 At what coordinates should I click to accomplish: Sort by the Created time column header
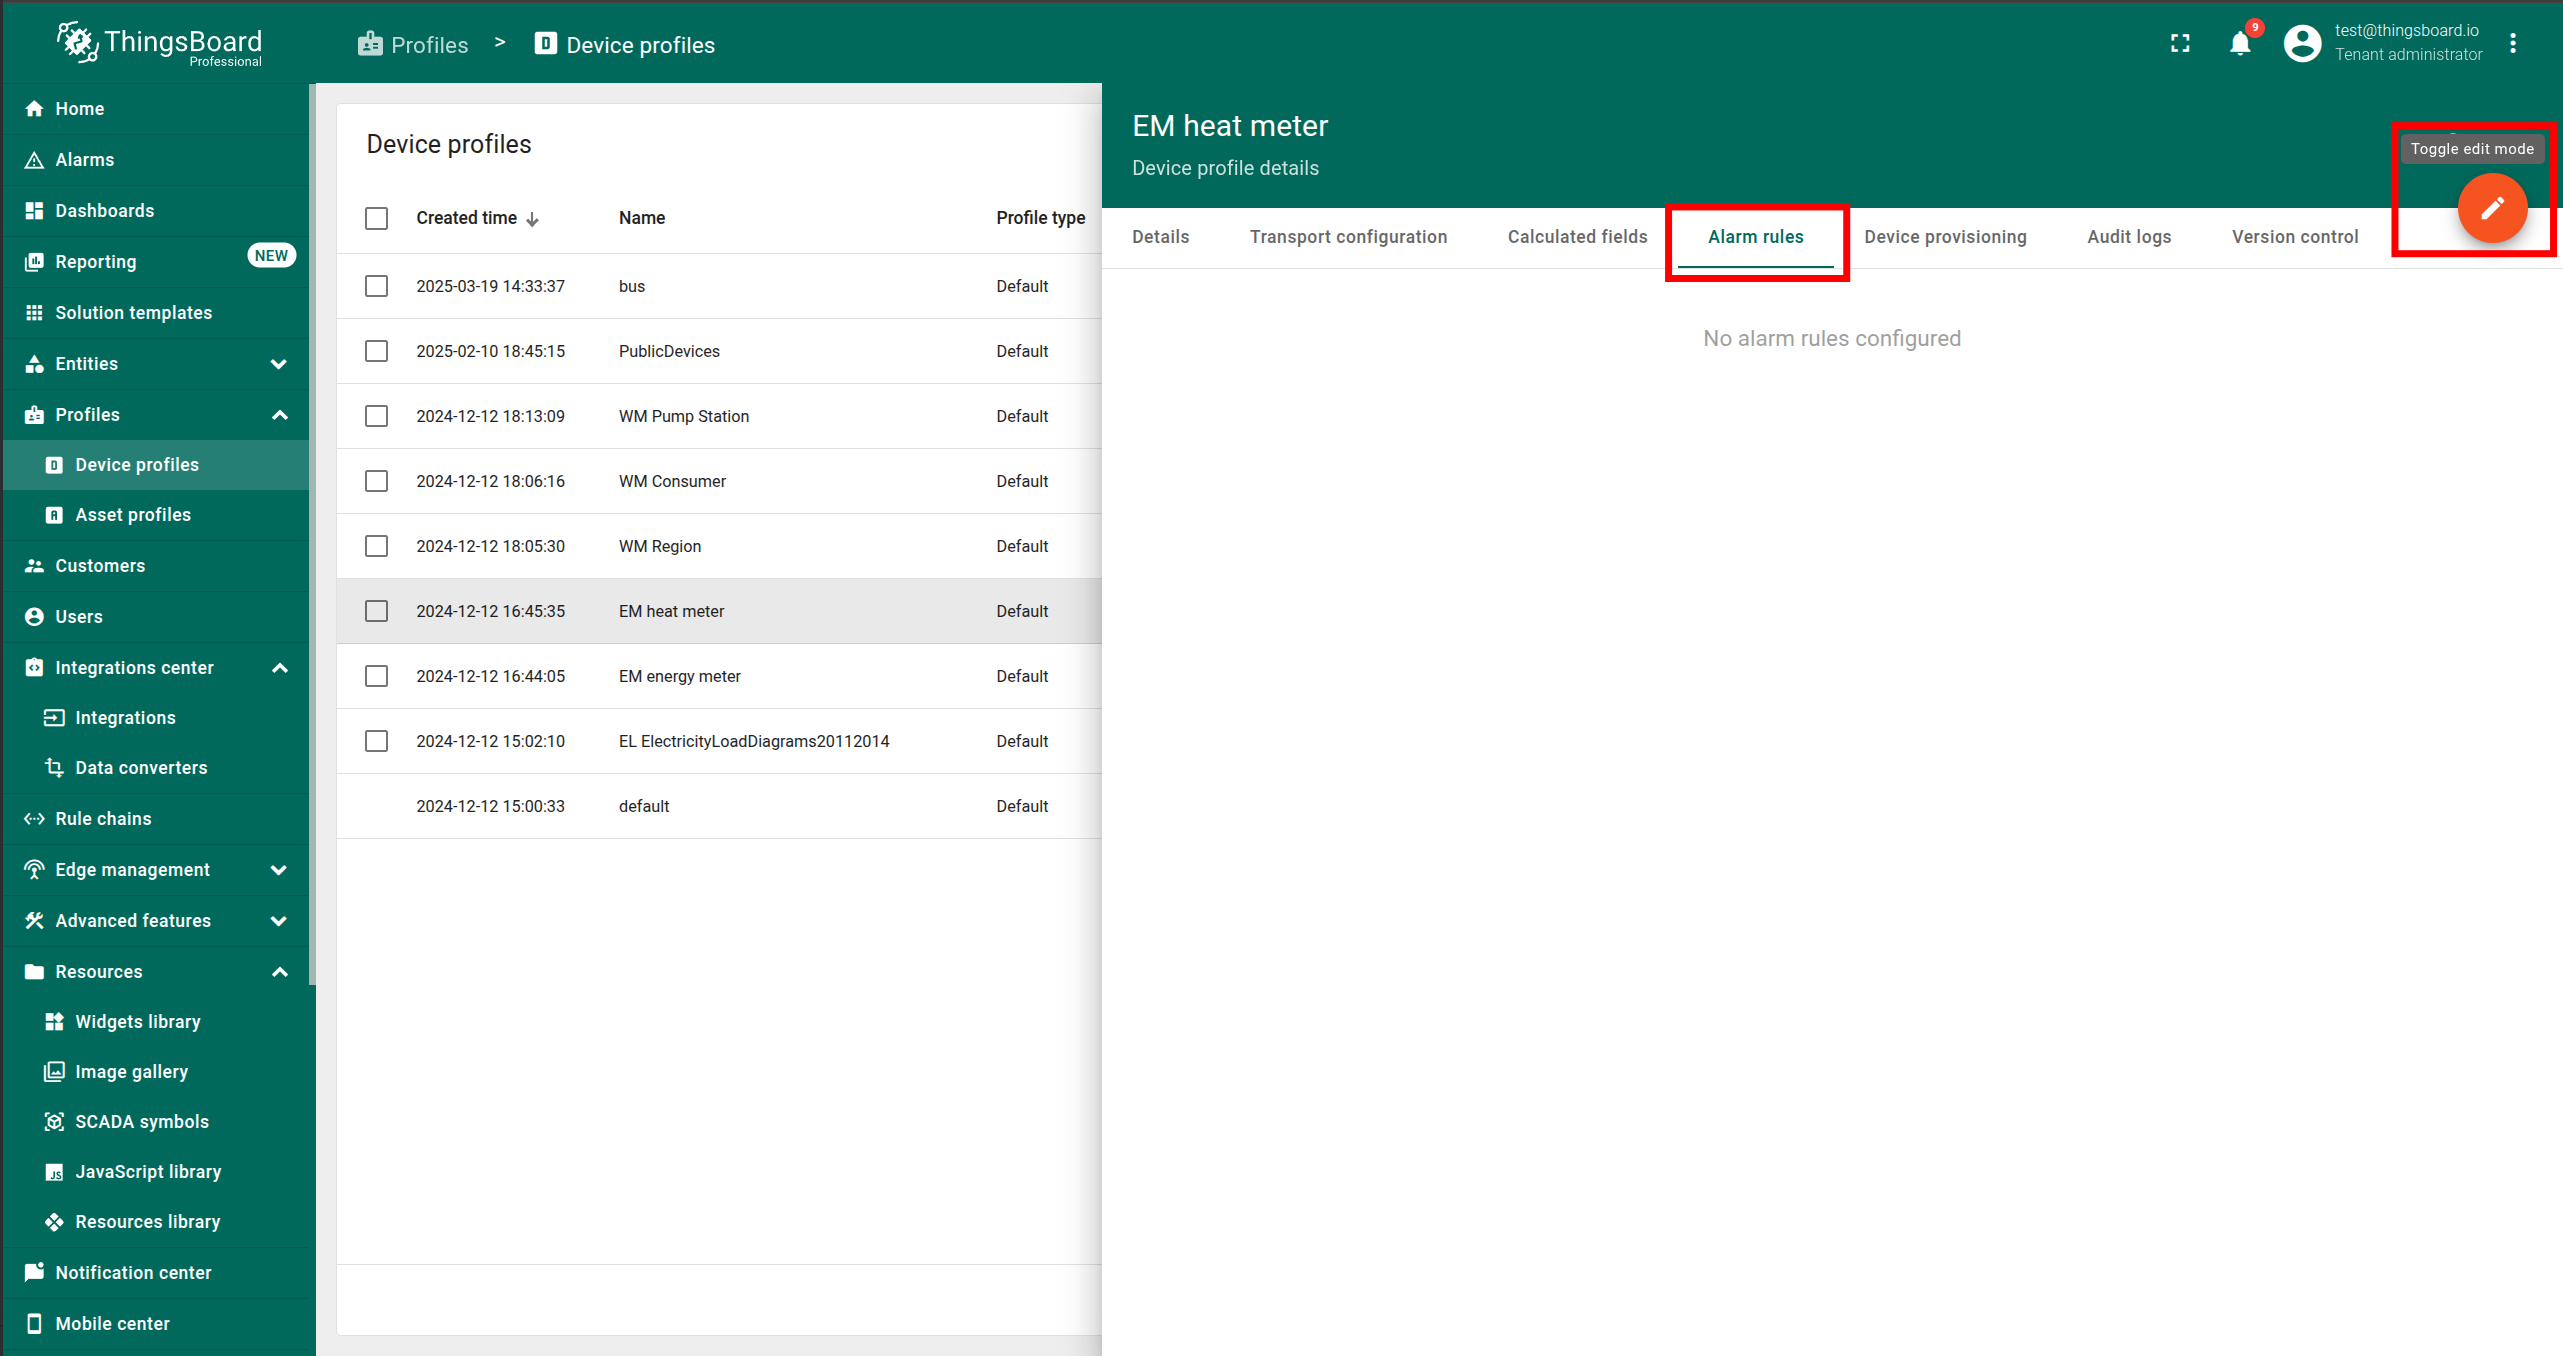click(x=467, y=218)
